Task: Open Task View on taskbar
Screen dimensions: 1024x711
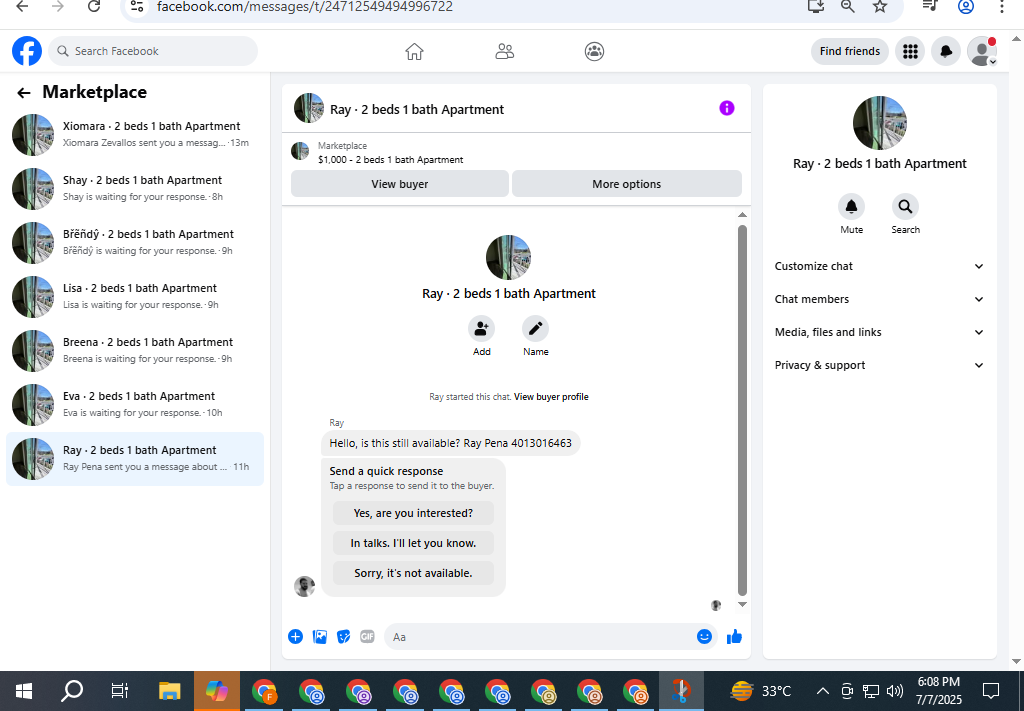Action: pyautogui.click(x=120, y=691)
